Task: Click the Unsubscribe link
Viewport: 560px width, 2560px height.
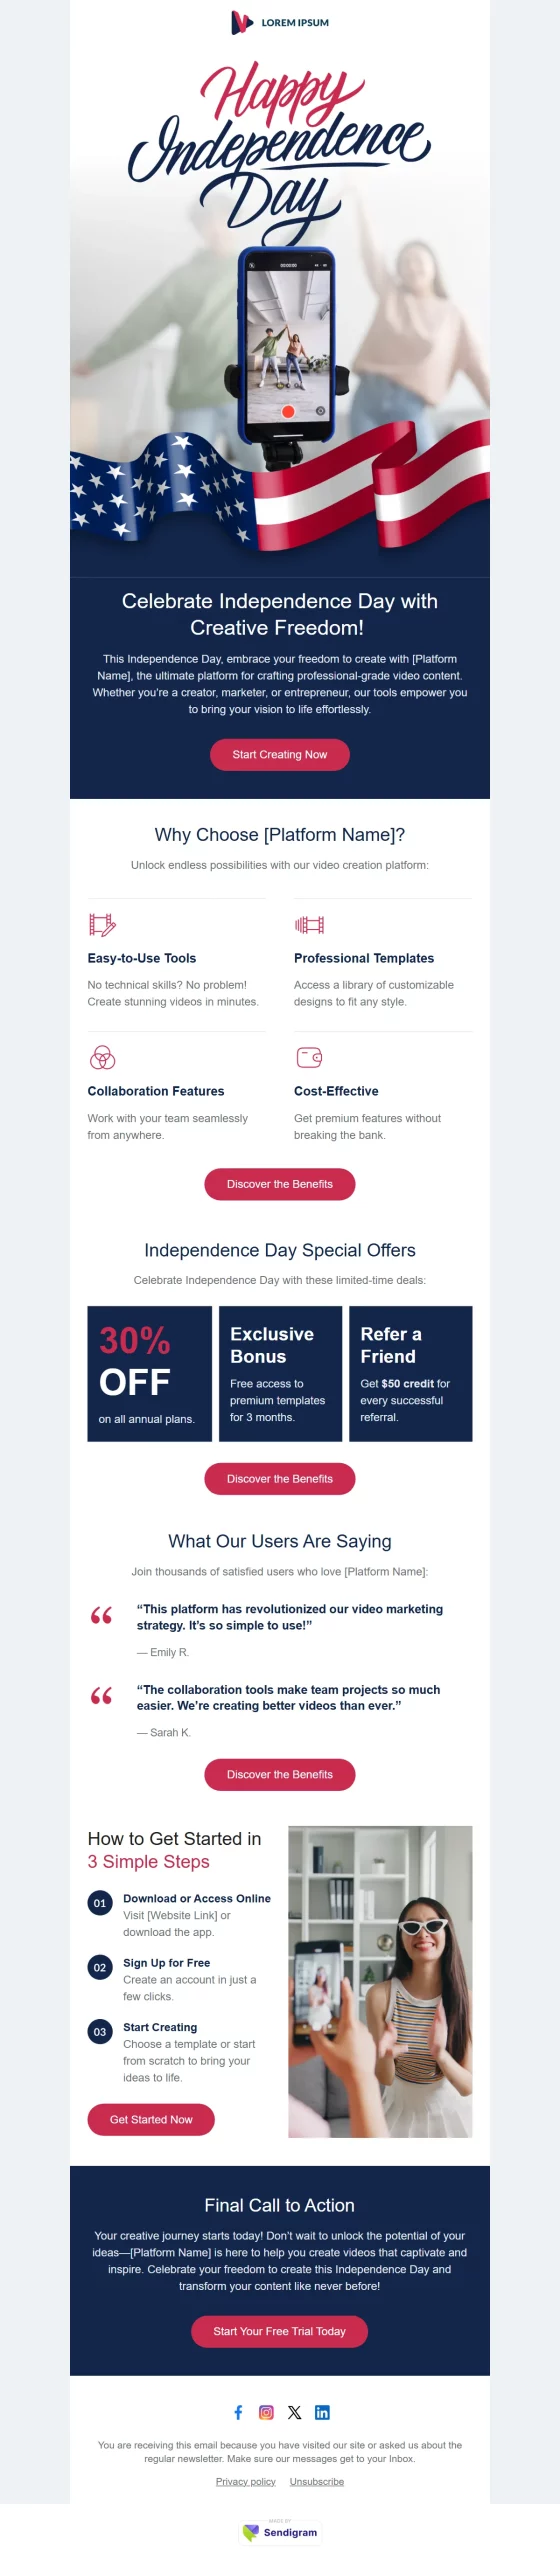Action: coord(317,2481)
